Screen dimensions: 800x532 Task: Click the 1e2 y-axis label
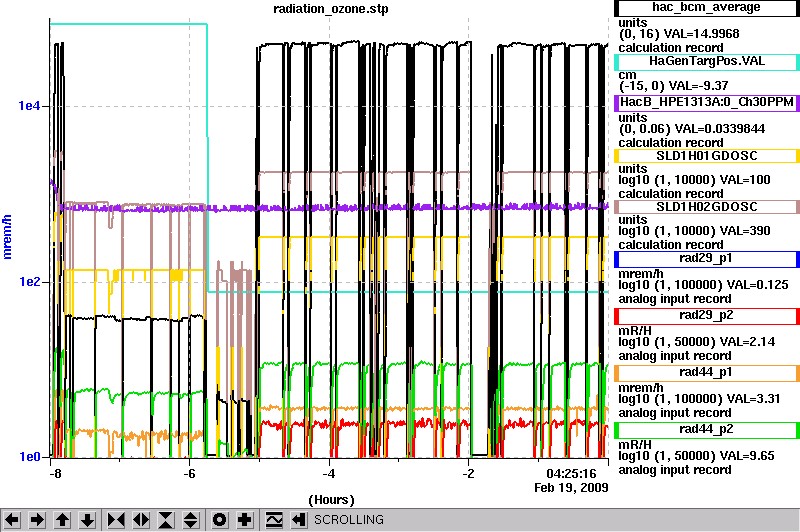coord(29,282)
